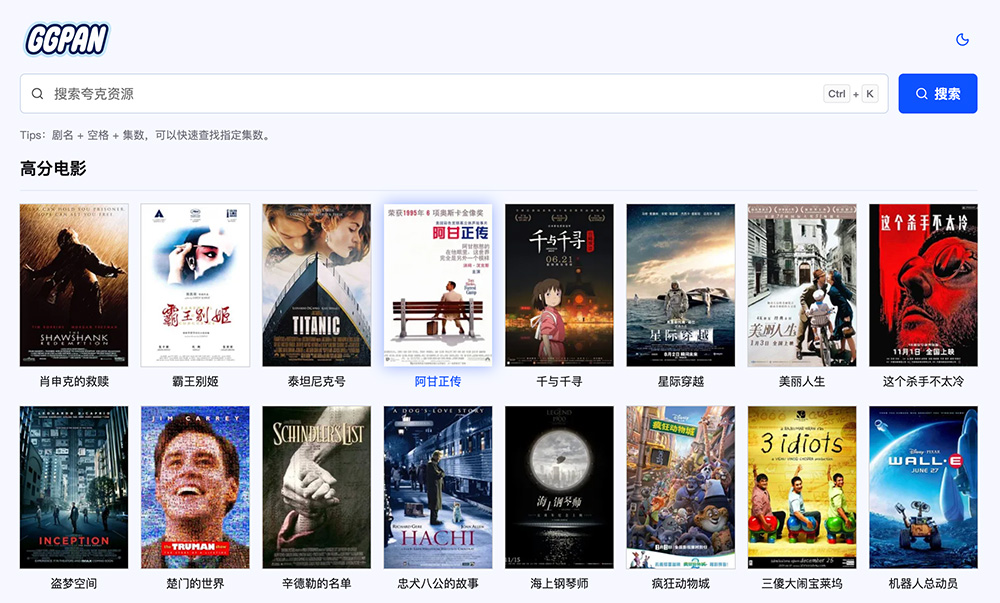
Task: Open the WALL-E poster
Action: [x=923, y=487]
